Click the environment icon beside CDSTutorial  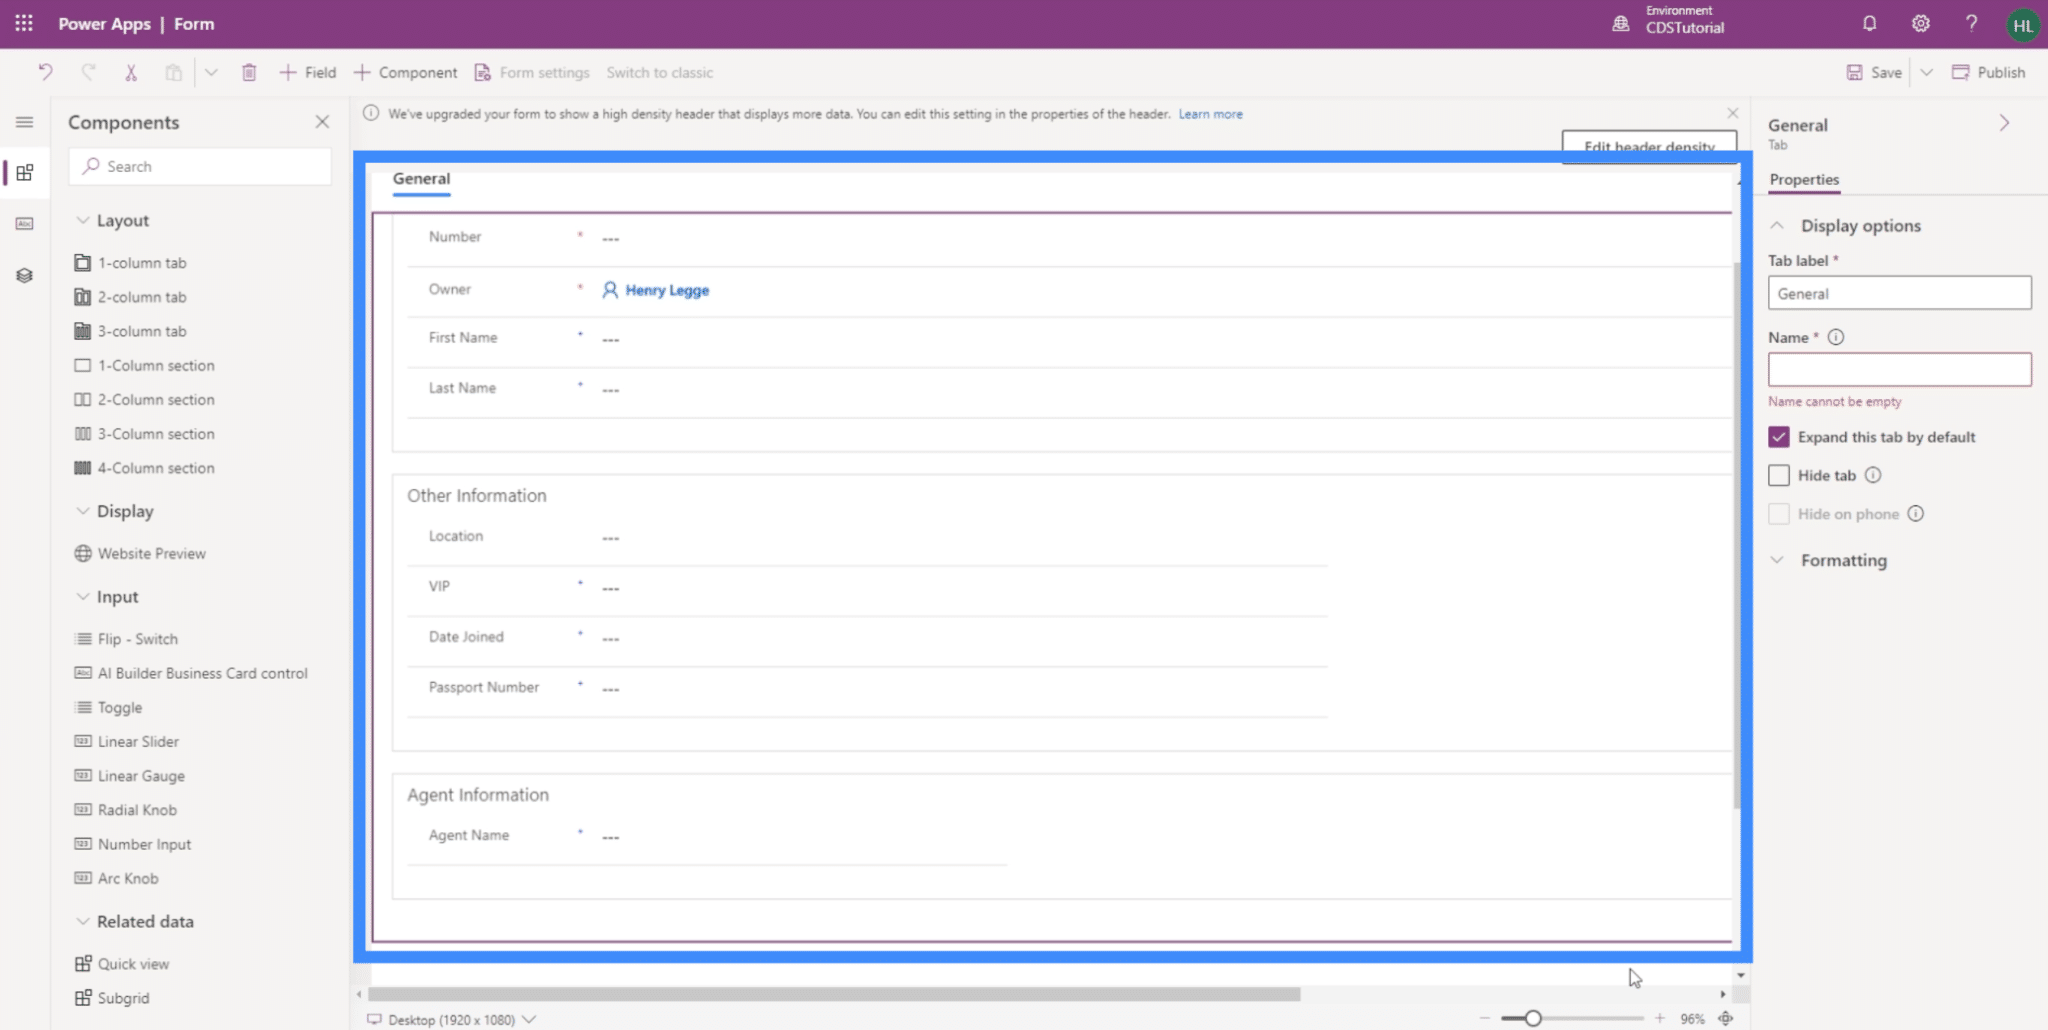(1621, 23)
